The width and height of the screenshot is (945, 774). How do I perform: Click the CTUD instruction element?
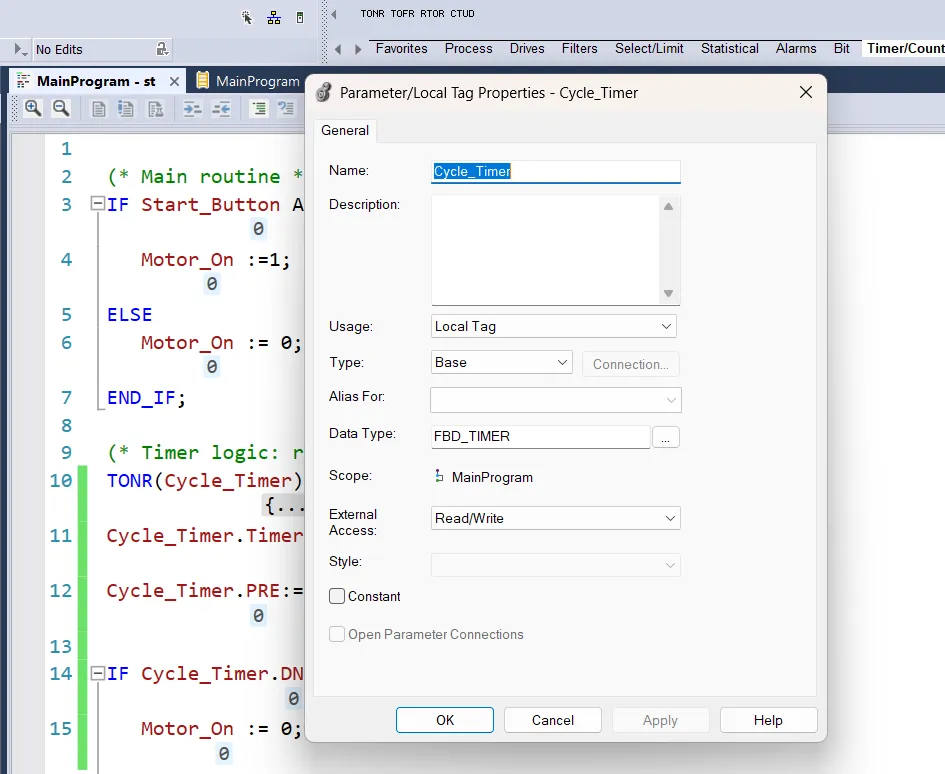462,14
